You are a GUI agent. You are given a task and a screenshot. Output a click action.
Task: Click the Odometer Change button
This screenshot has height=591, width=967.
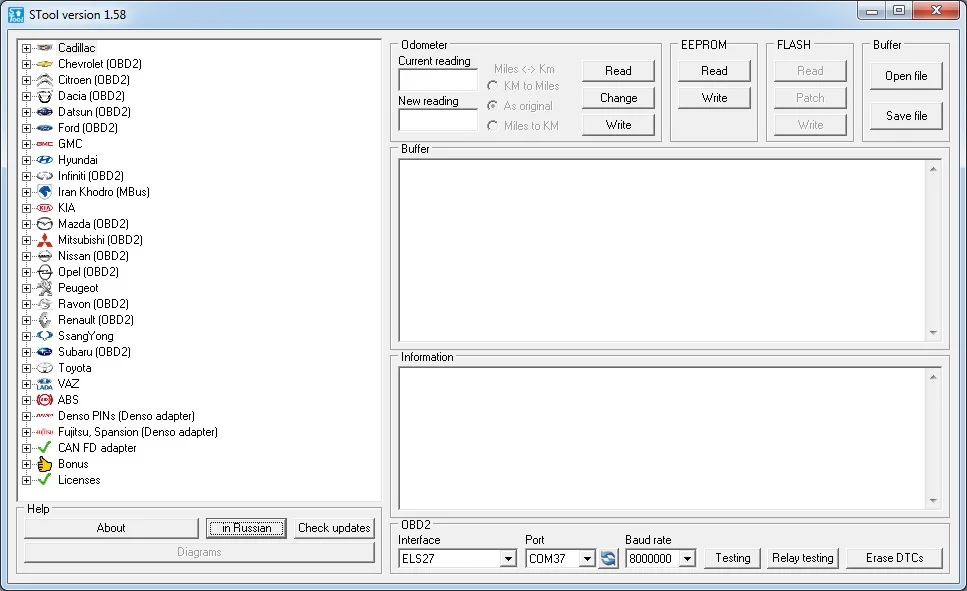point(618,97)
